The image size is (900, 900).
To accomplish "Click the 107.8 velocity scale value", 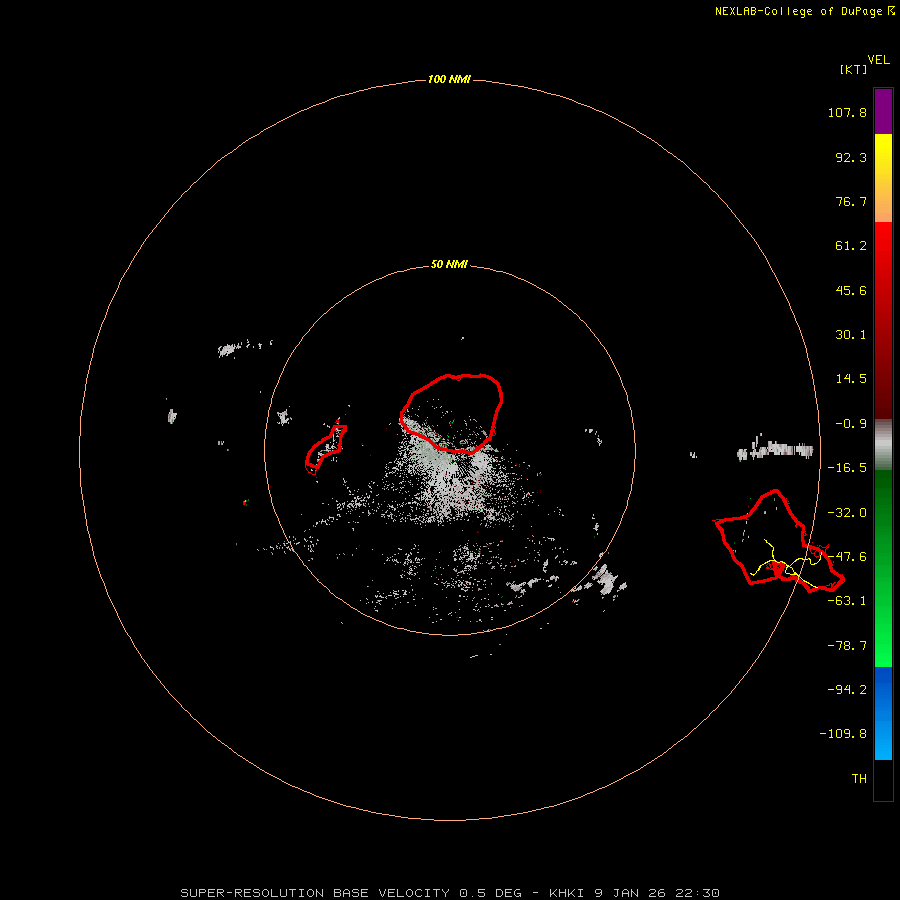I will [847, 112].
